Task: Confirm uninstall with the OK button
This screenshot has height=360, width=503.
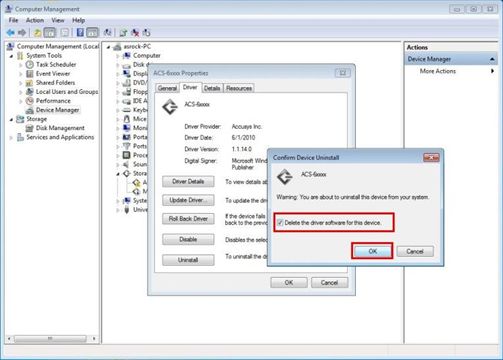Action: click(372, 251)
